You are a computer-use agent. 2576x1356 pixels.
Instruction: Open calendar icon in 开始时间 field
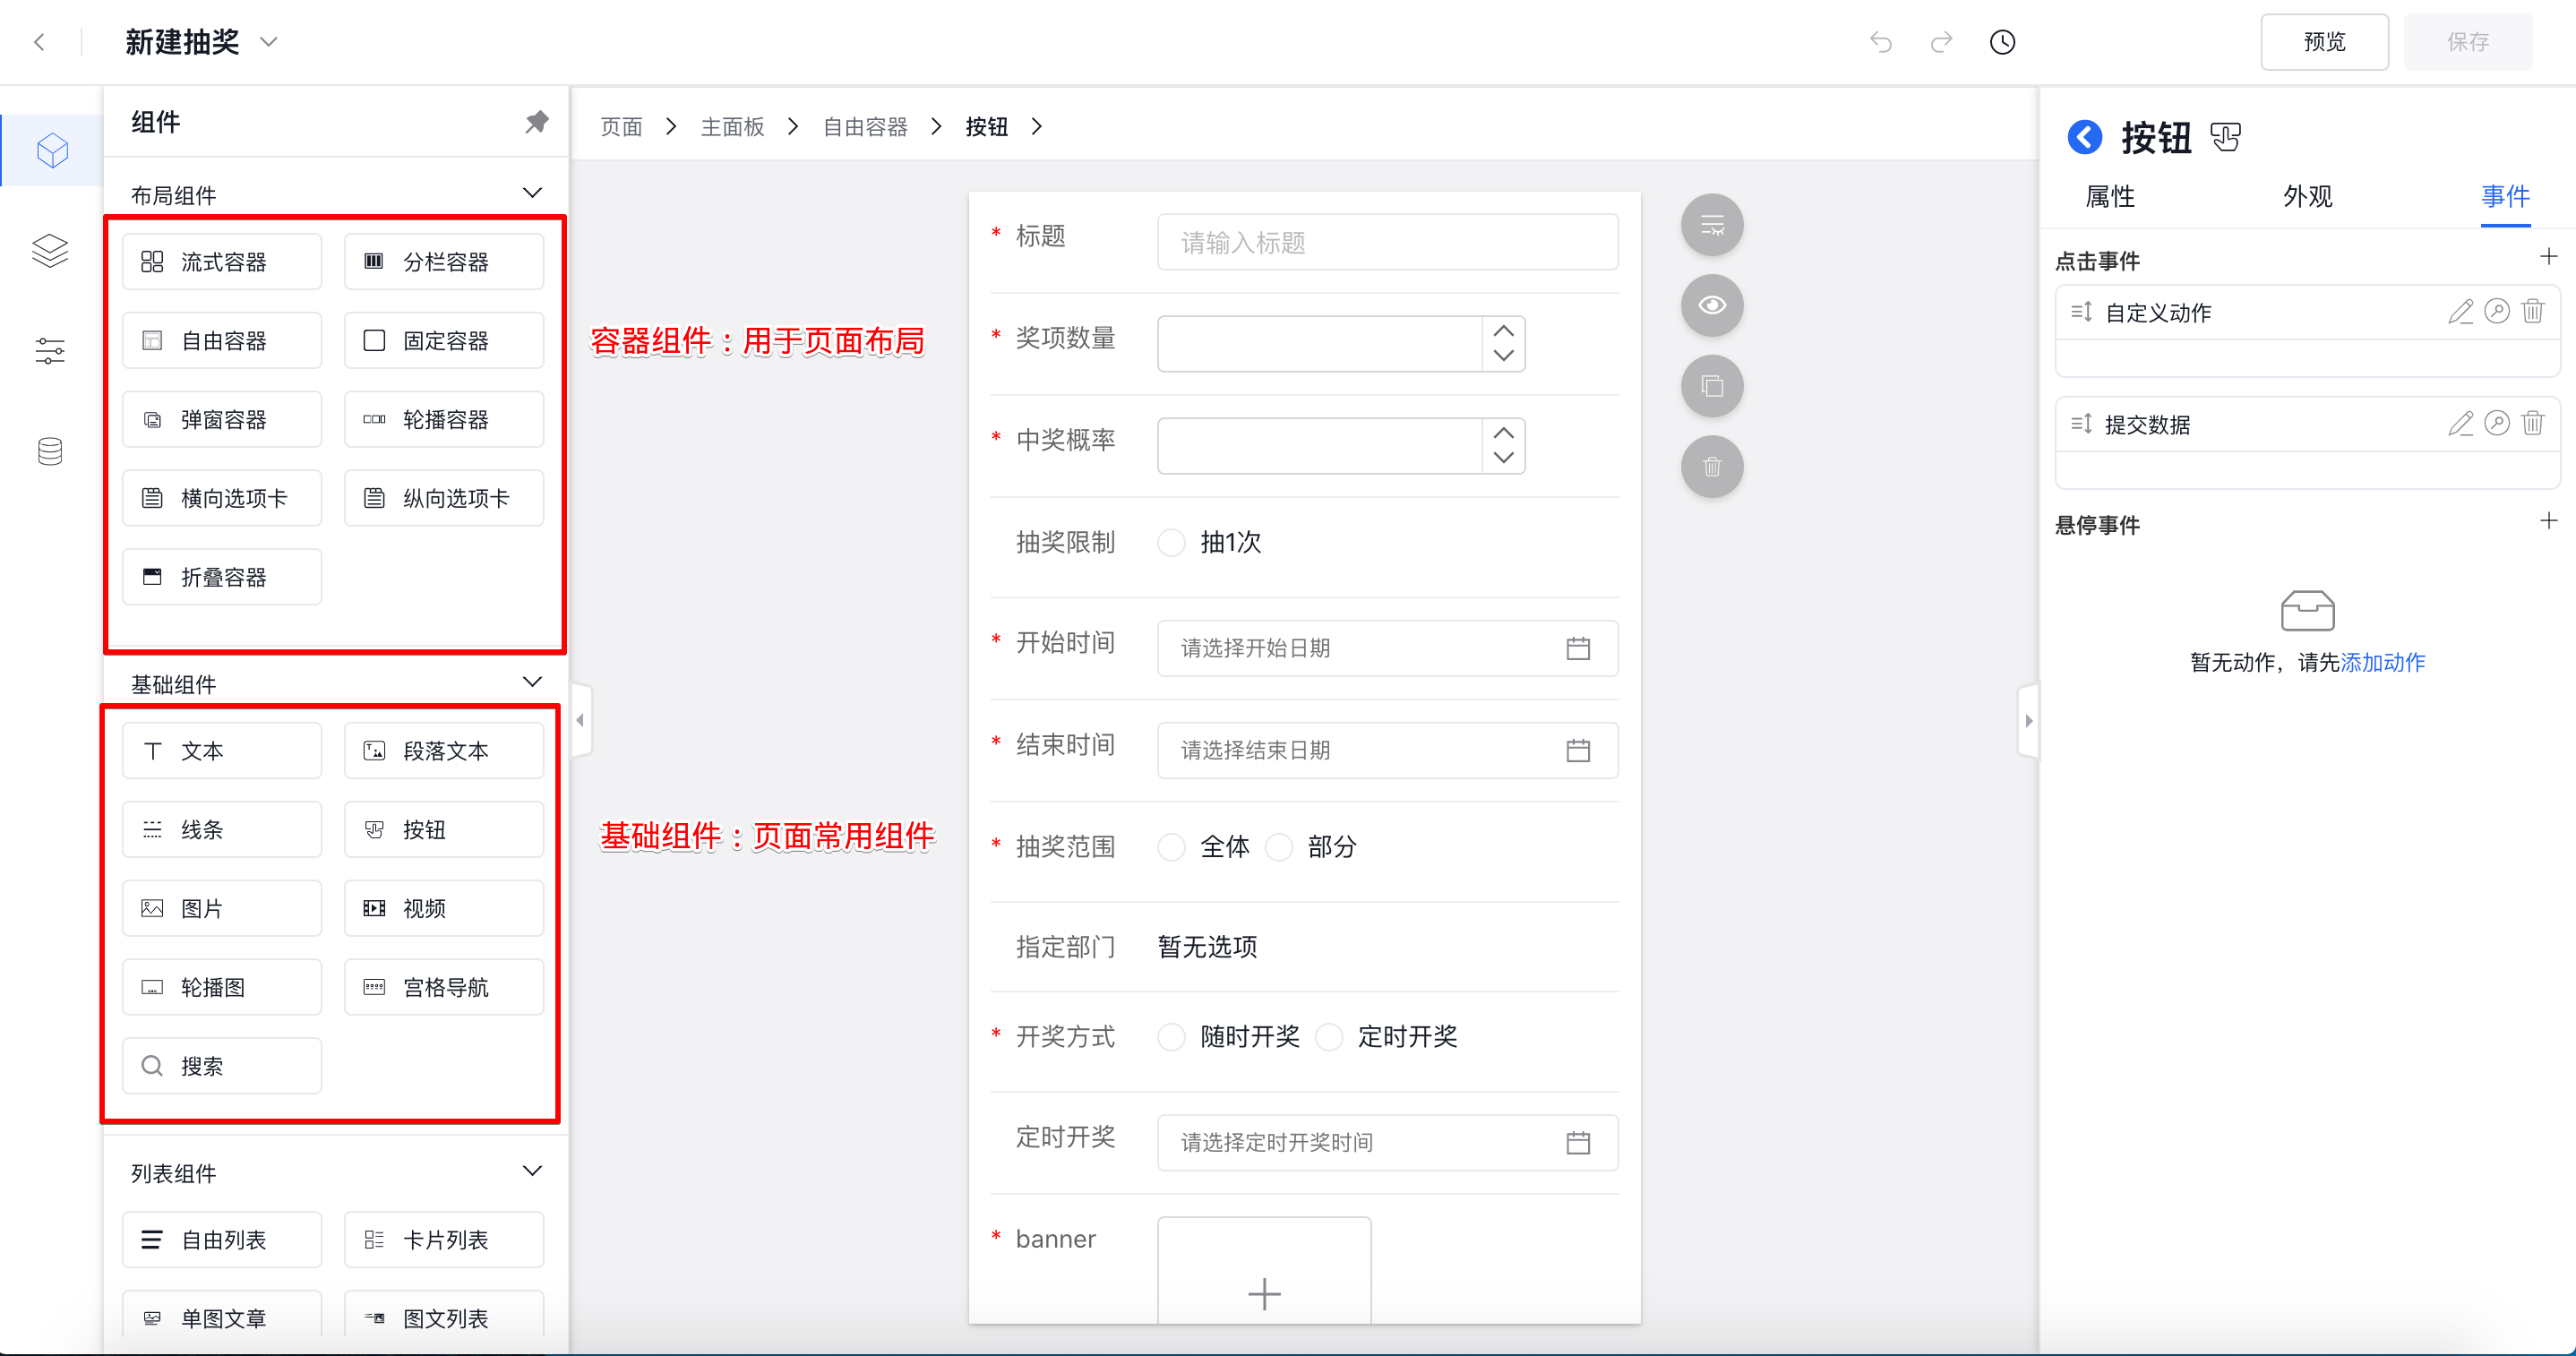point(1578,648)
